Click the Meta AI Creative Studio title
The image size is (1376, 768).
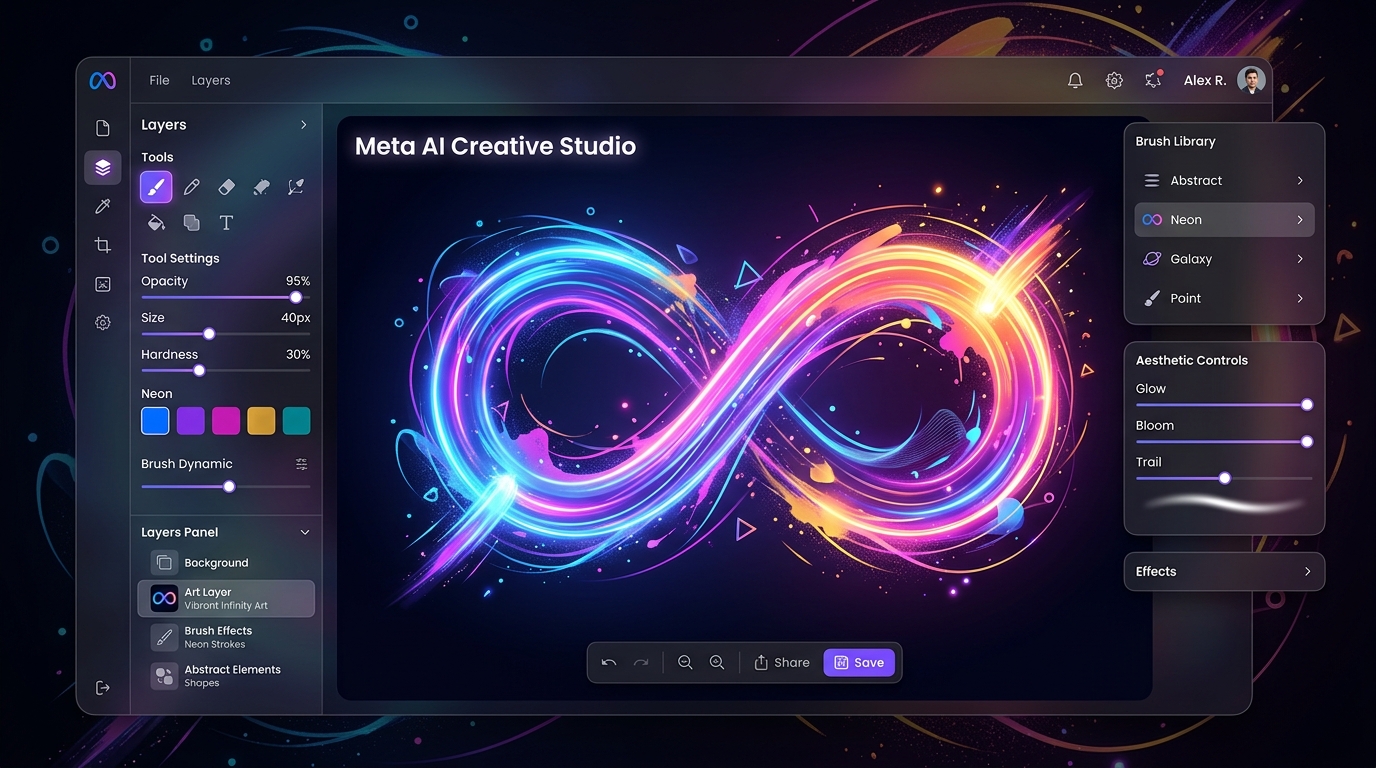(495, 146)
